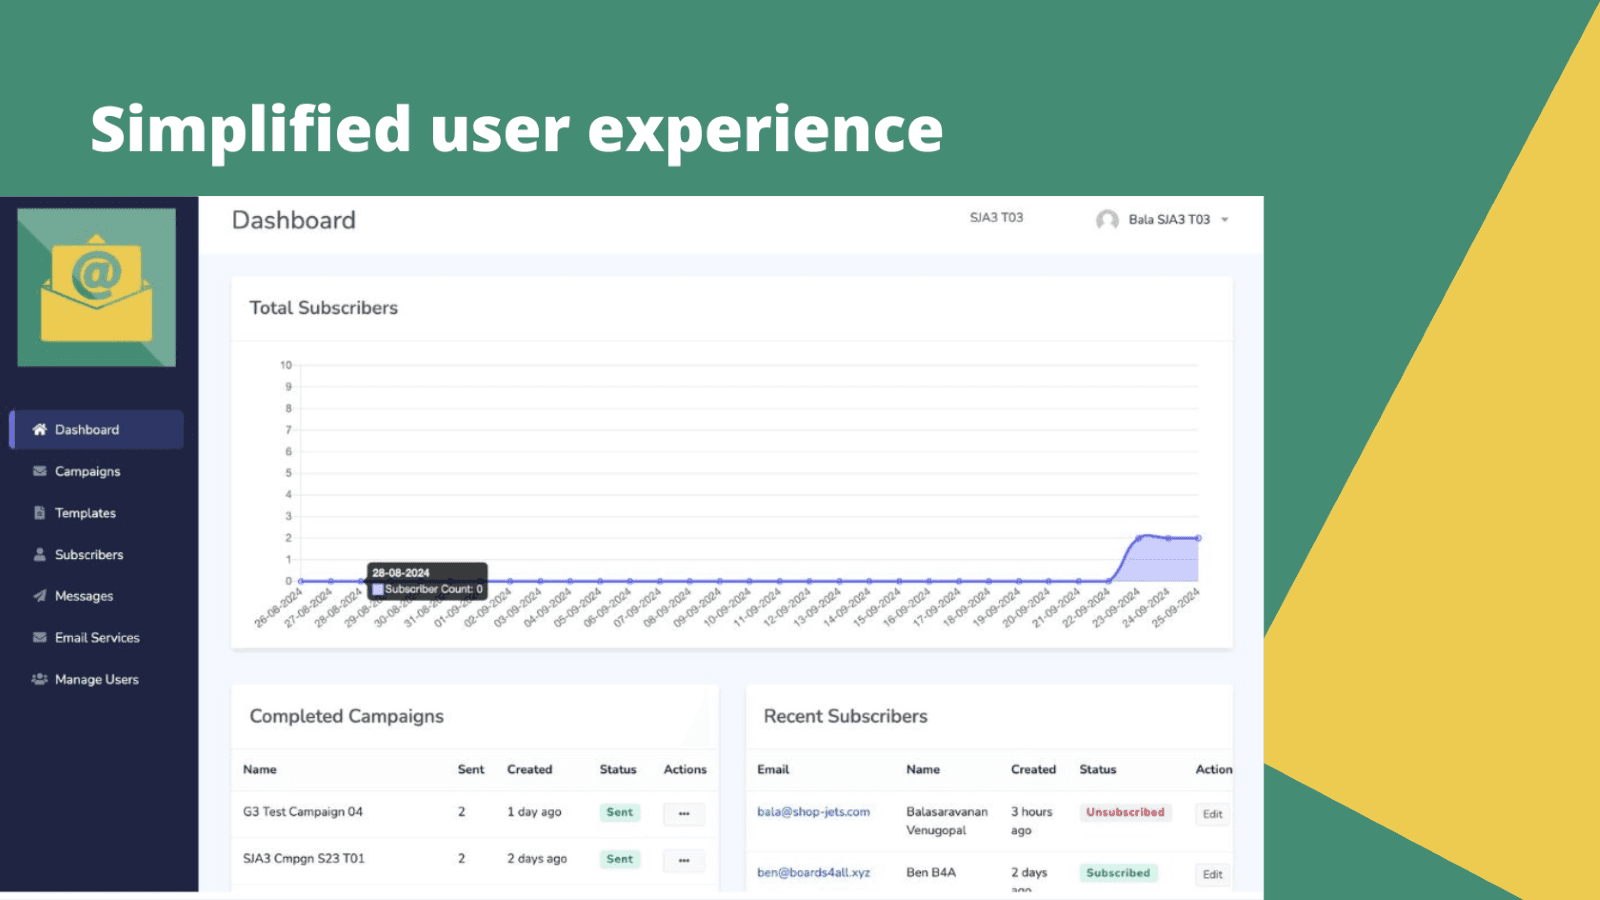
Task: Open actions menu for G3 Test Campaign 04
Action: (684, 814)
